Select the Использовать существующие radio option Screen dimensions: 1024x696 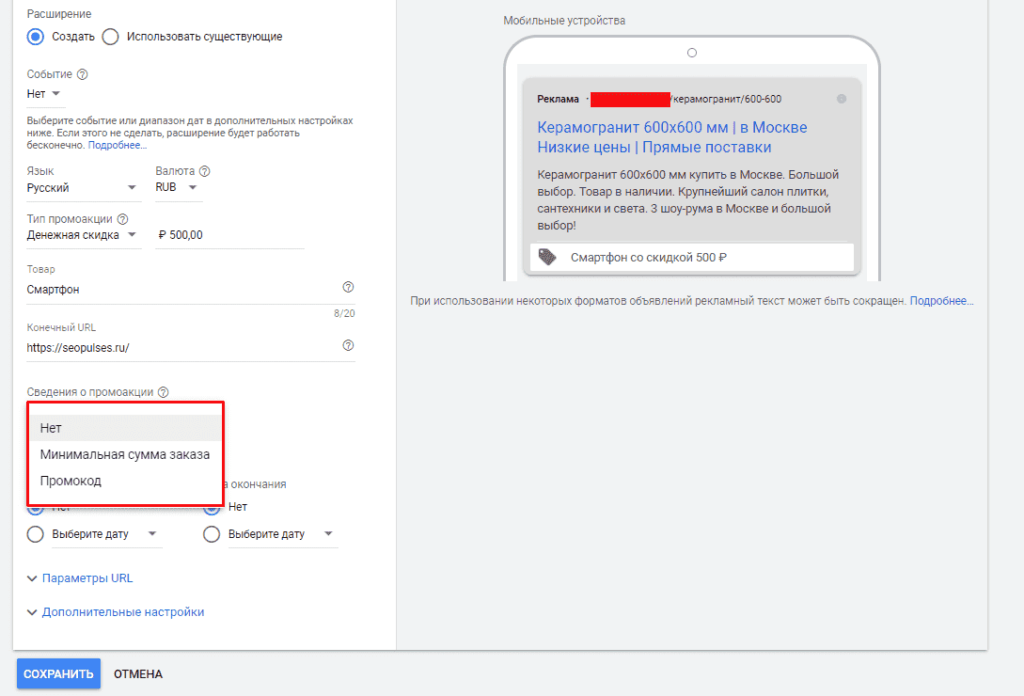110,37
